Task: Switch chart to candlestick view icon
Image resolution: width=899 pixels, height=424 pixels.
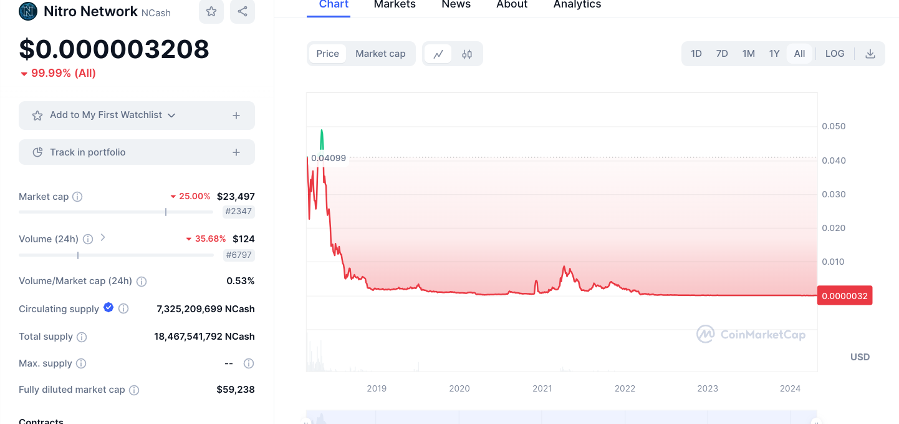Action: pos(467,54)
